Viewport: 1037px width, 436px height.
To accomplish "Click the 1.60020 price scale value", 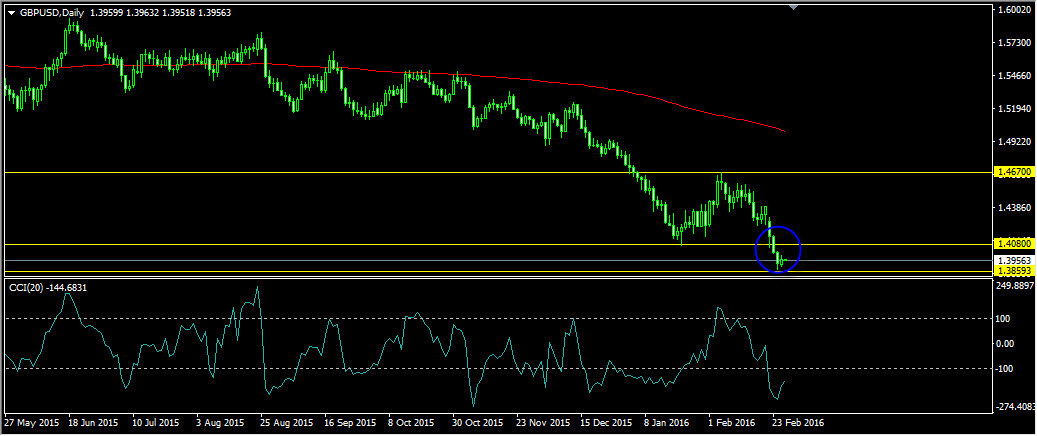I will point(1015,10).
